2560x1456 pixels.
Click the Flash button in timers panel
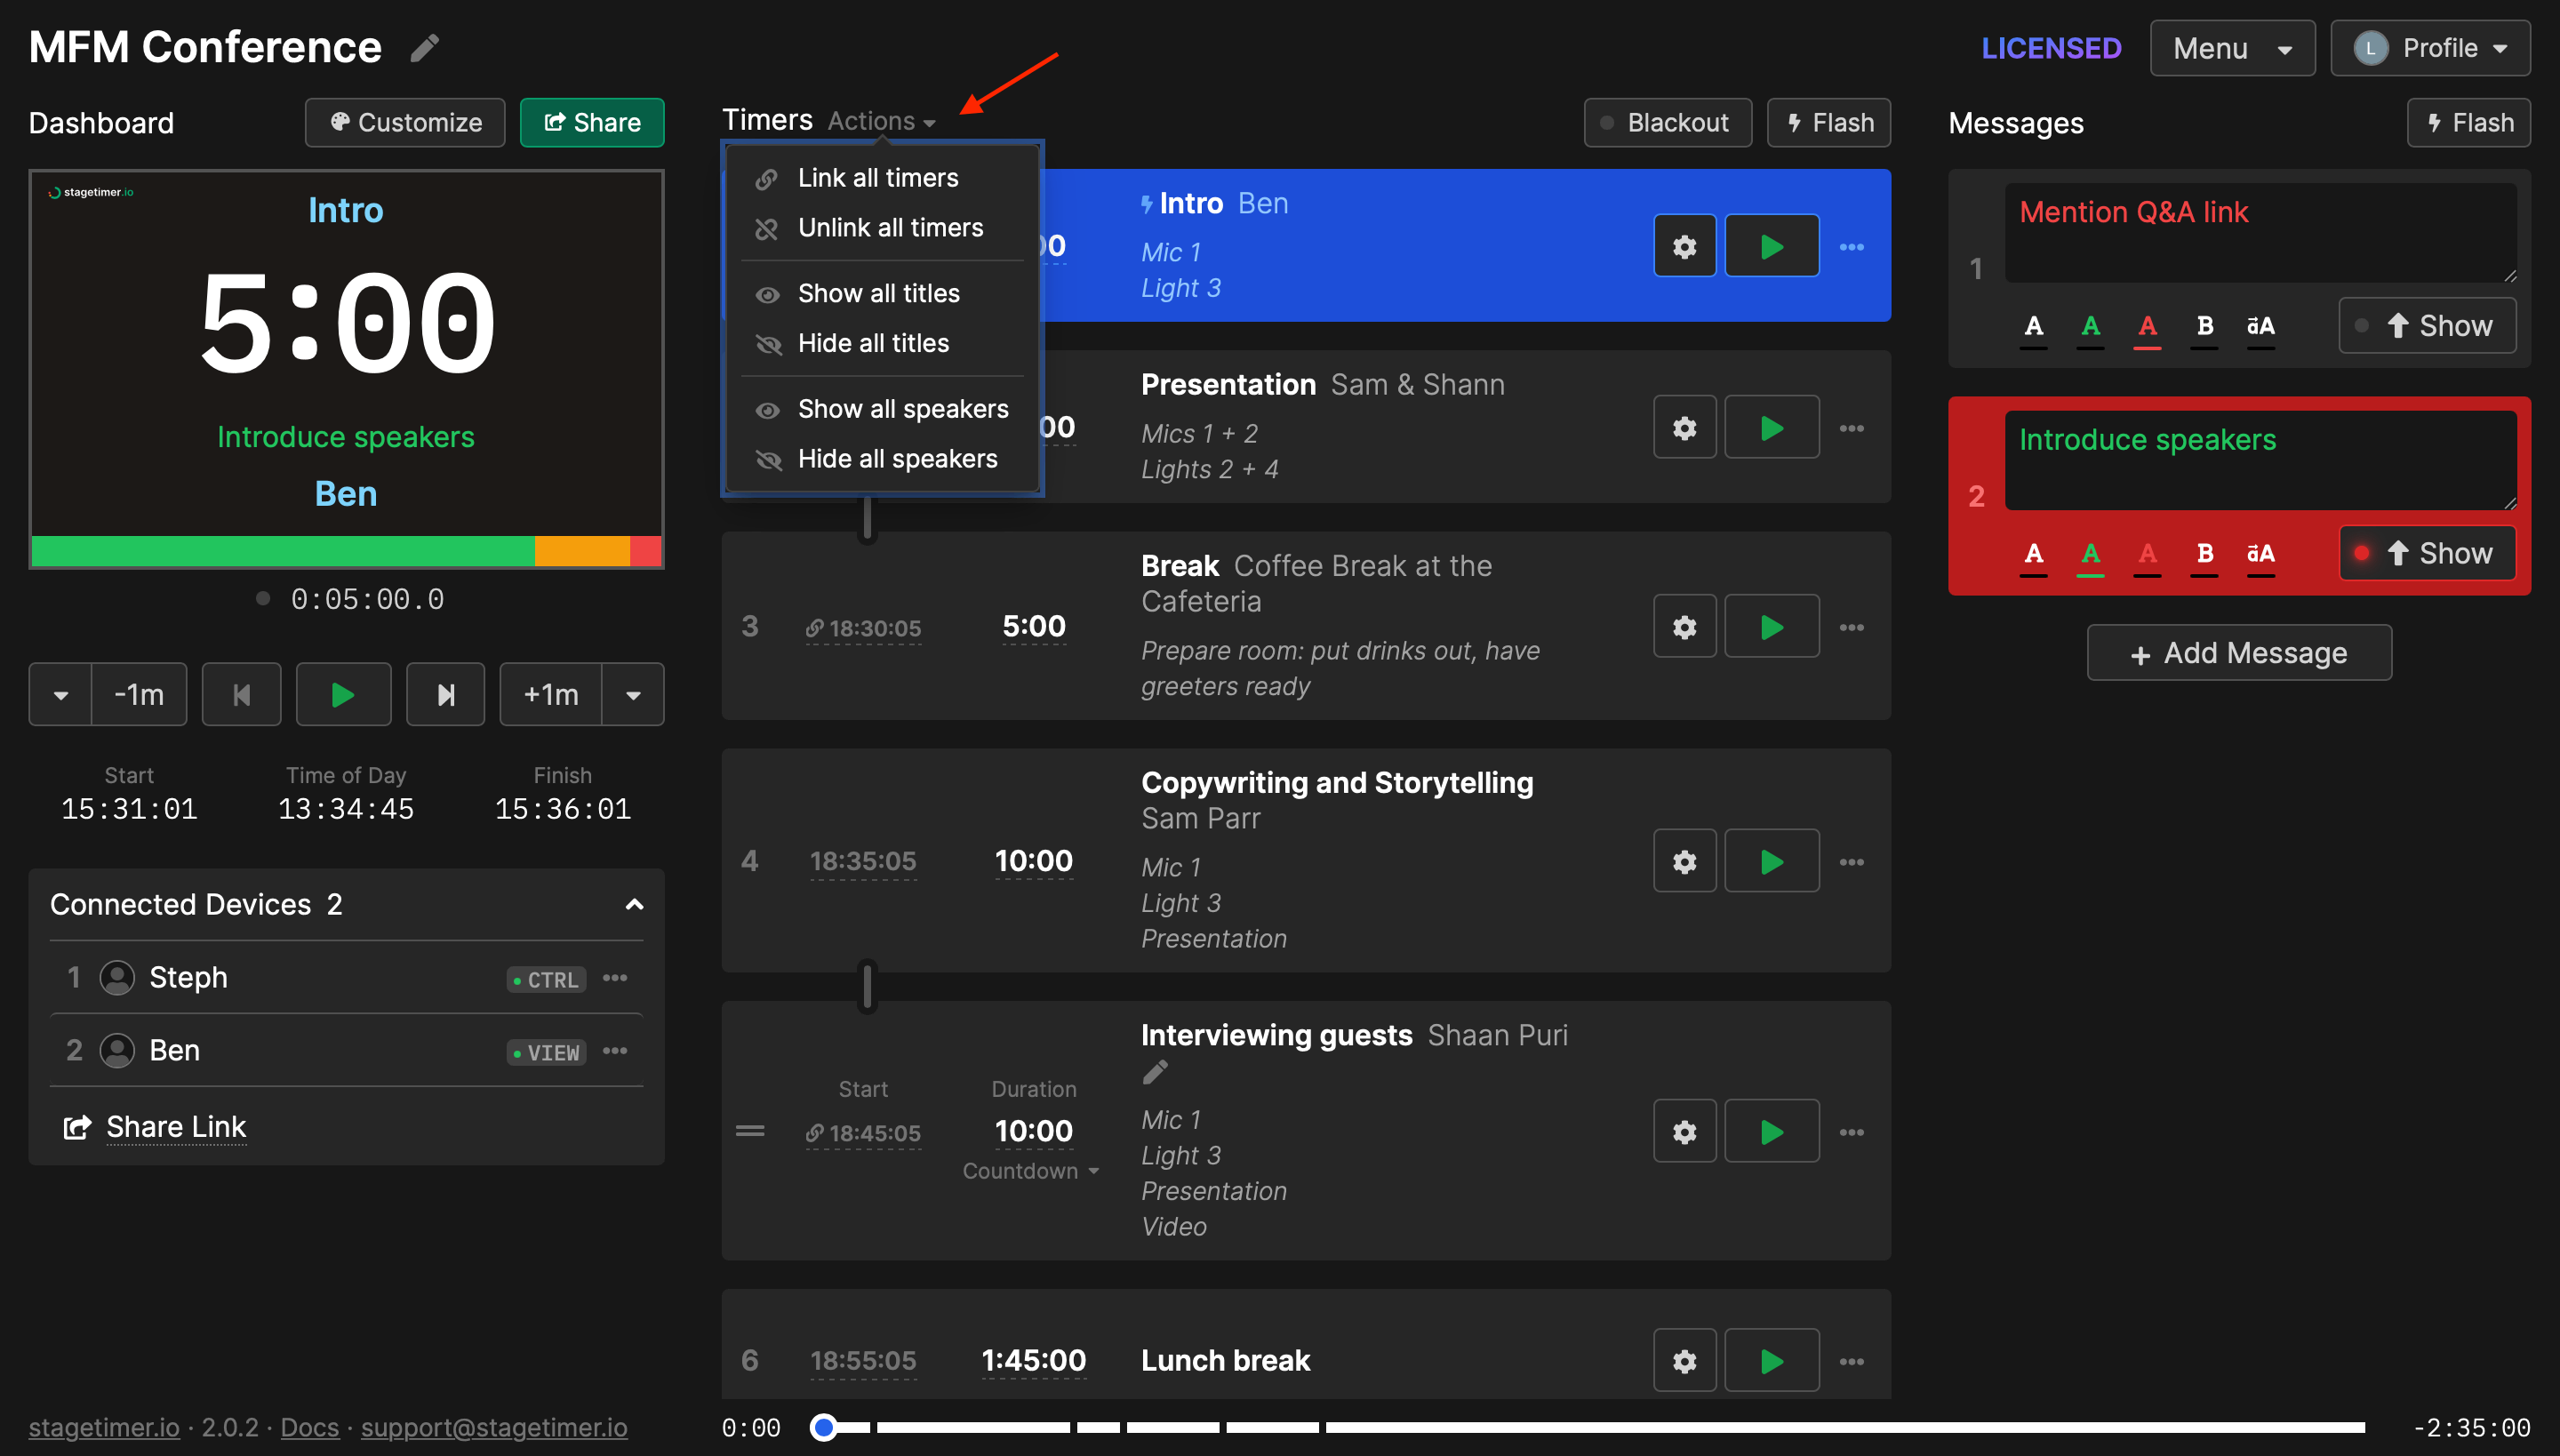tap(1832, 121)
